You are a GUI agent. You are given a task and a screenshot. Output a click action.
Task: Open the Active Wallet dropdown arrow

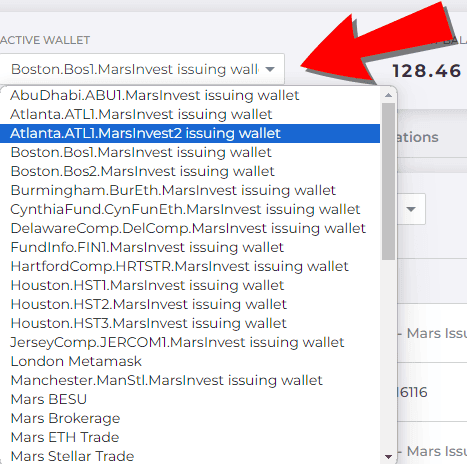coord(270,69)
